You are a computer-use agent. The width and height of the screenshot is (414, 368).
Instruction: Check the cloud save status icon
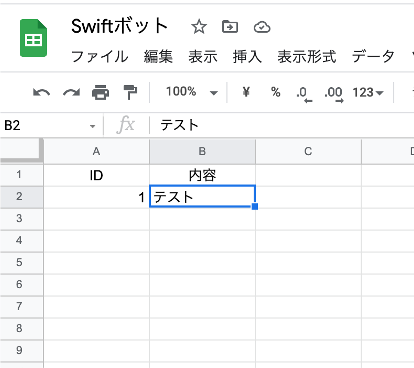pyautogui.click(x=262, y=27)
